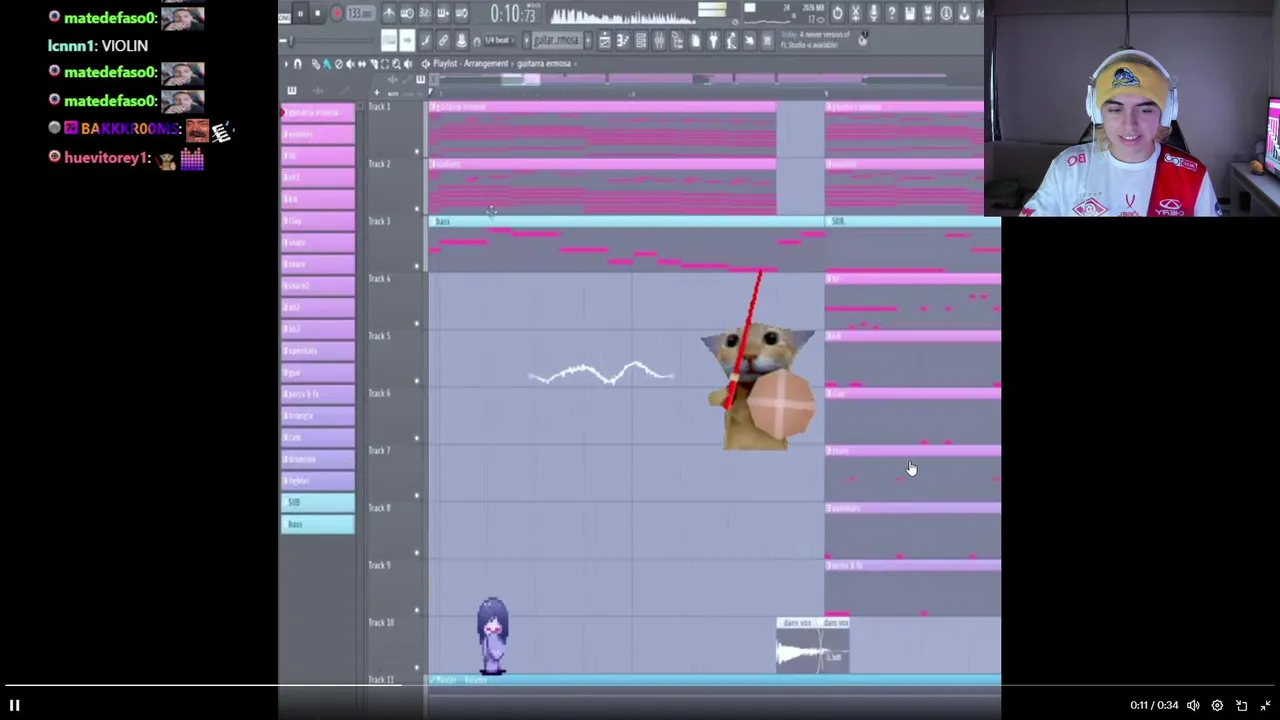Click the FL Studio pause transport button
Viewport: 1280px width, 720px height.
(300, 13)
